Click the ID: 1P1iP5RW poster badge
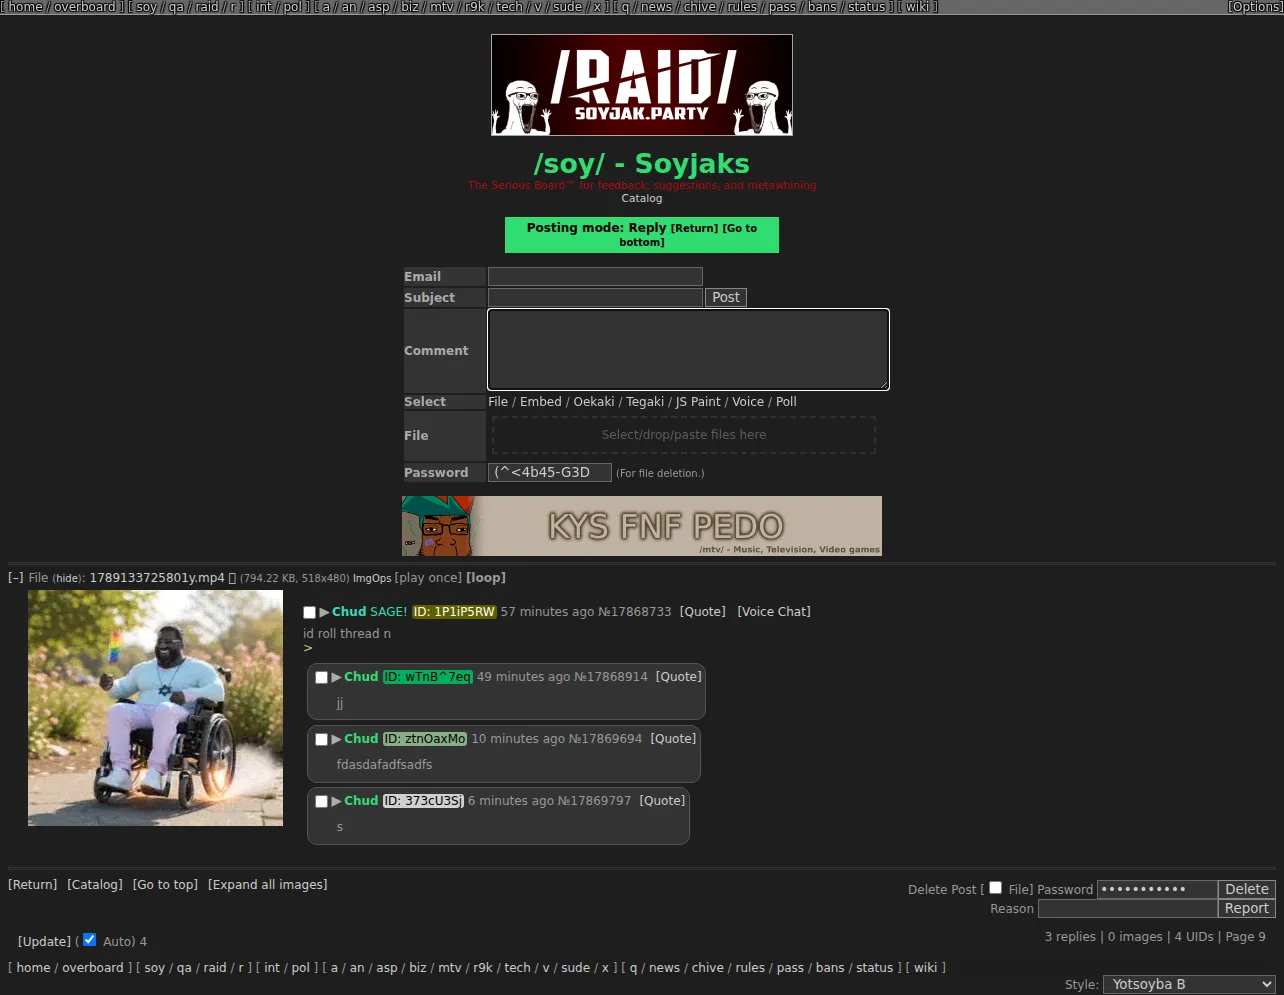Screen dimensions: 1284x995 (x=454, y=612)
